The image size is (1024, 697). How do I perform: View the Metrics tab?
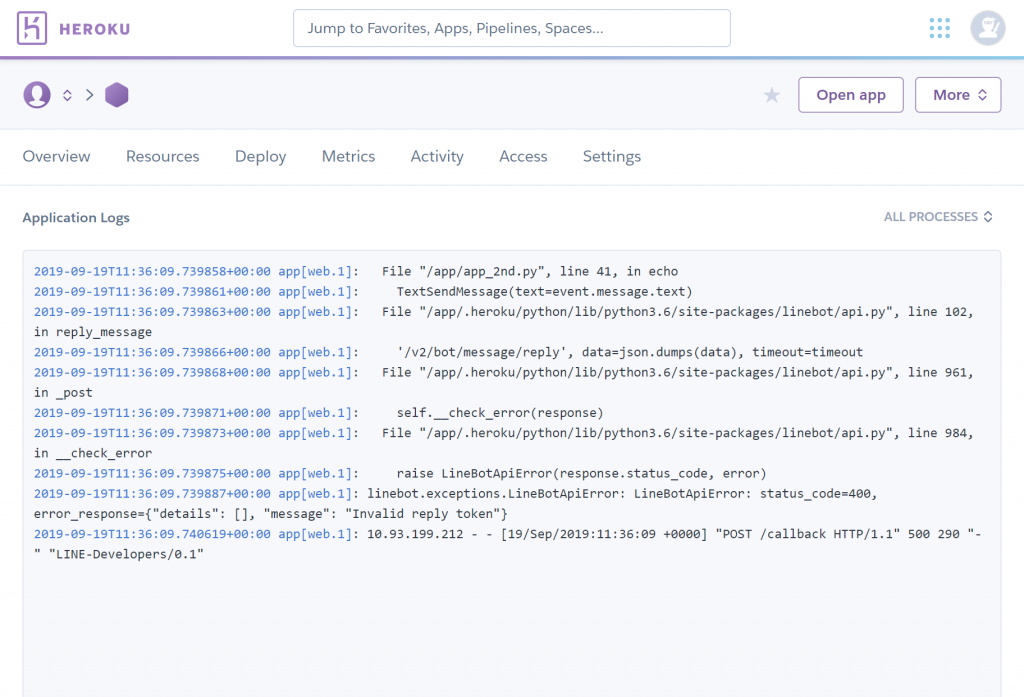[348, 156]
